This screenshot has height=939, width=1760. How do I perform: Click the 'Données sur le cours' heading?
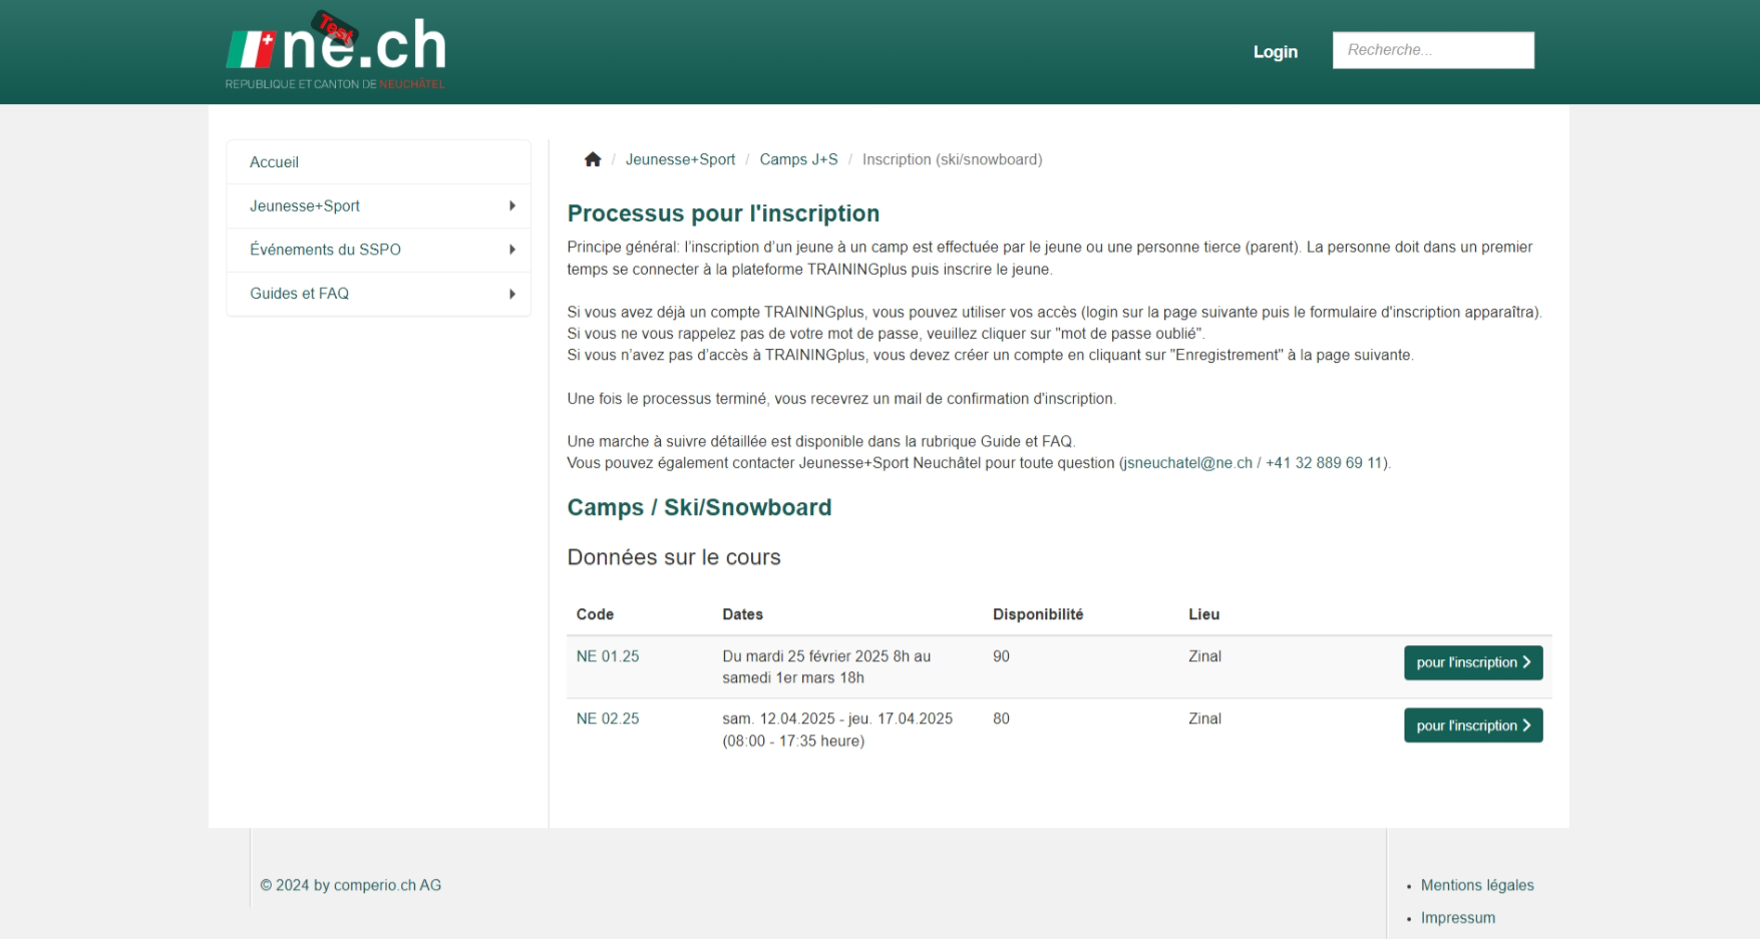point(674,557)
